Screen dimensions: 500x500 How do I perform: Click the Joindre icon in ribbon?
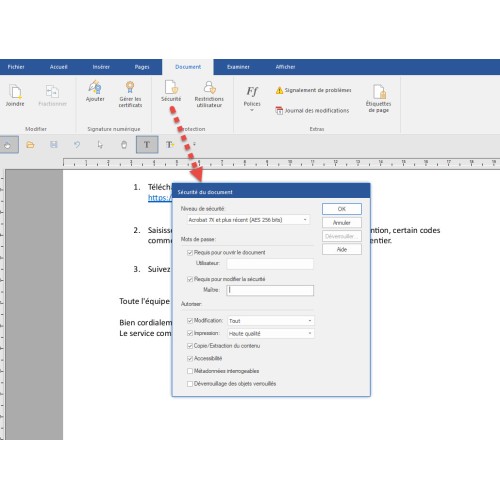15,92
